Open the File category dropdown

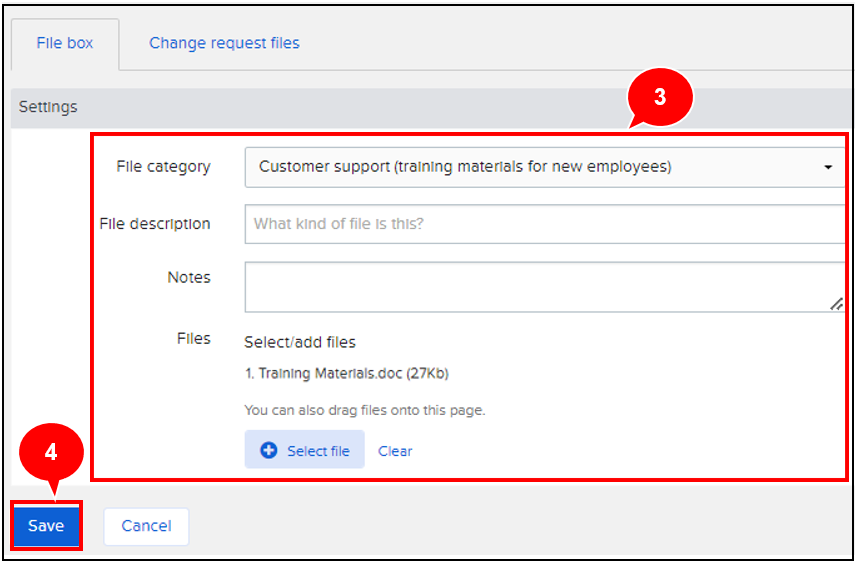[x=540, y=167]
